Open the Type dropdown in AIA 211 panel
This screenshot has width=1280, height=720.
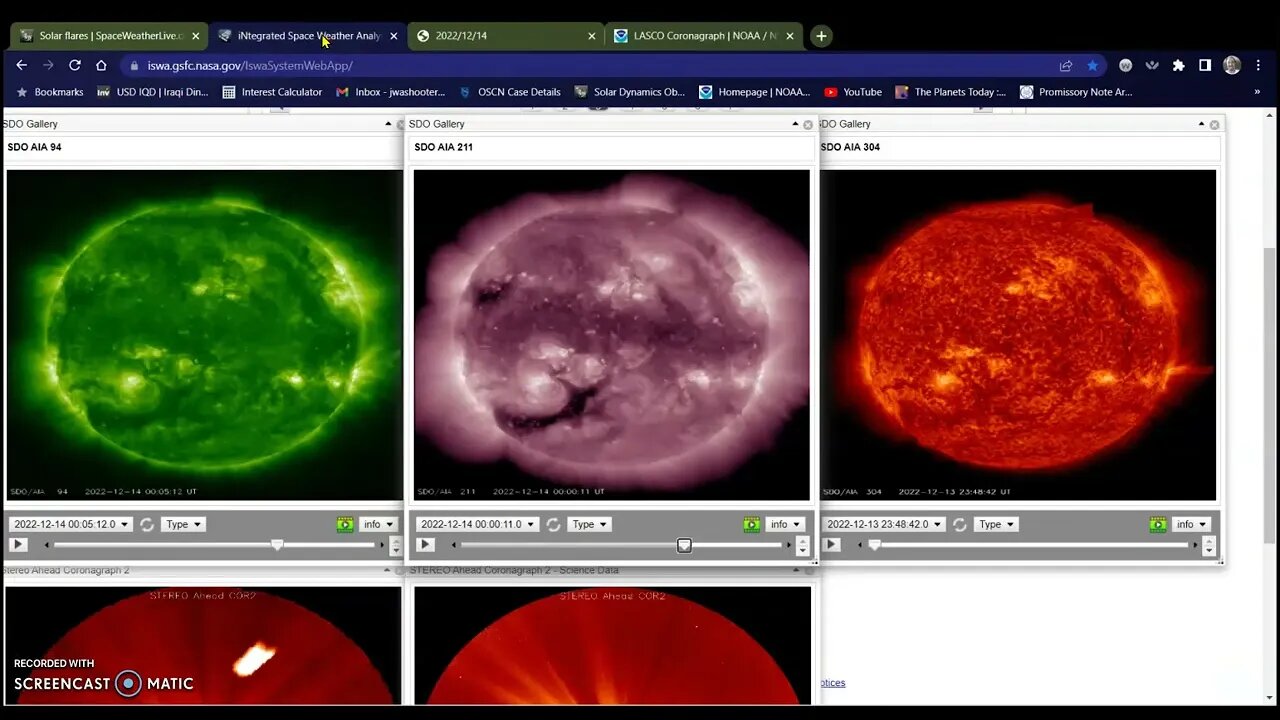(x=589, y=524)
